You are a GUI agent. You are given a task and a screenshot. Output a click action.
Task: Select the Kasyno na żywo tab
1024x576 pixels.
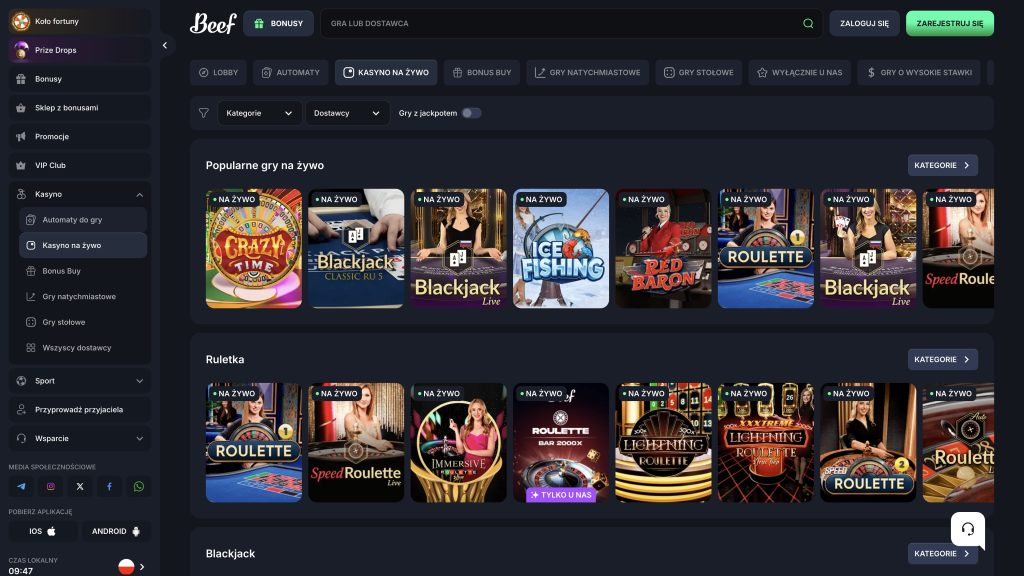click(386, 72)
